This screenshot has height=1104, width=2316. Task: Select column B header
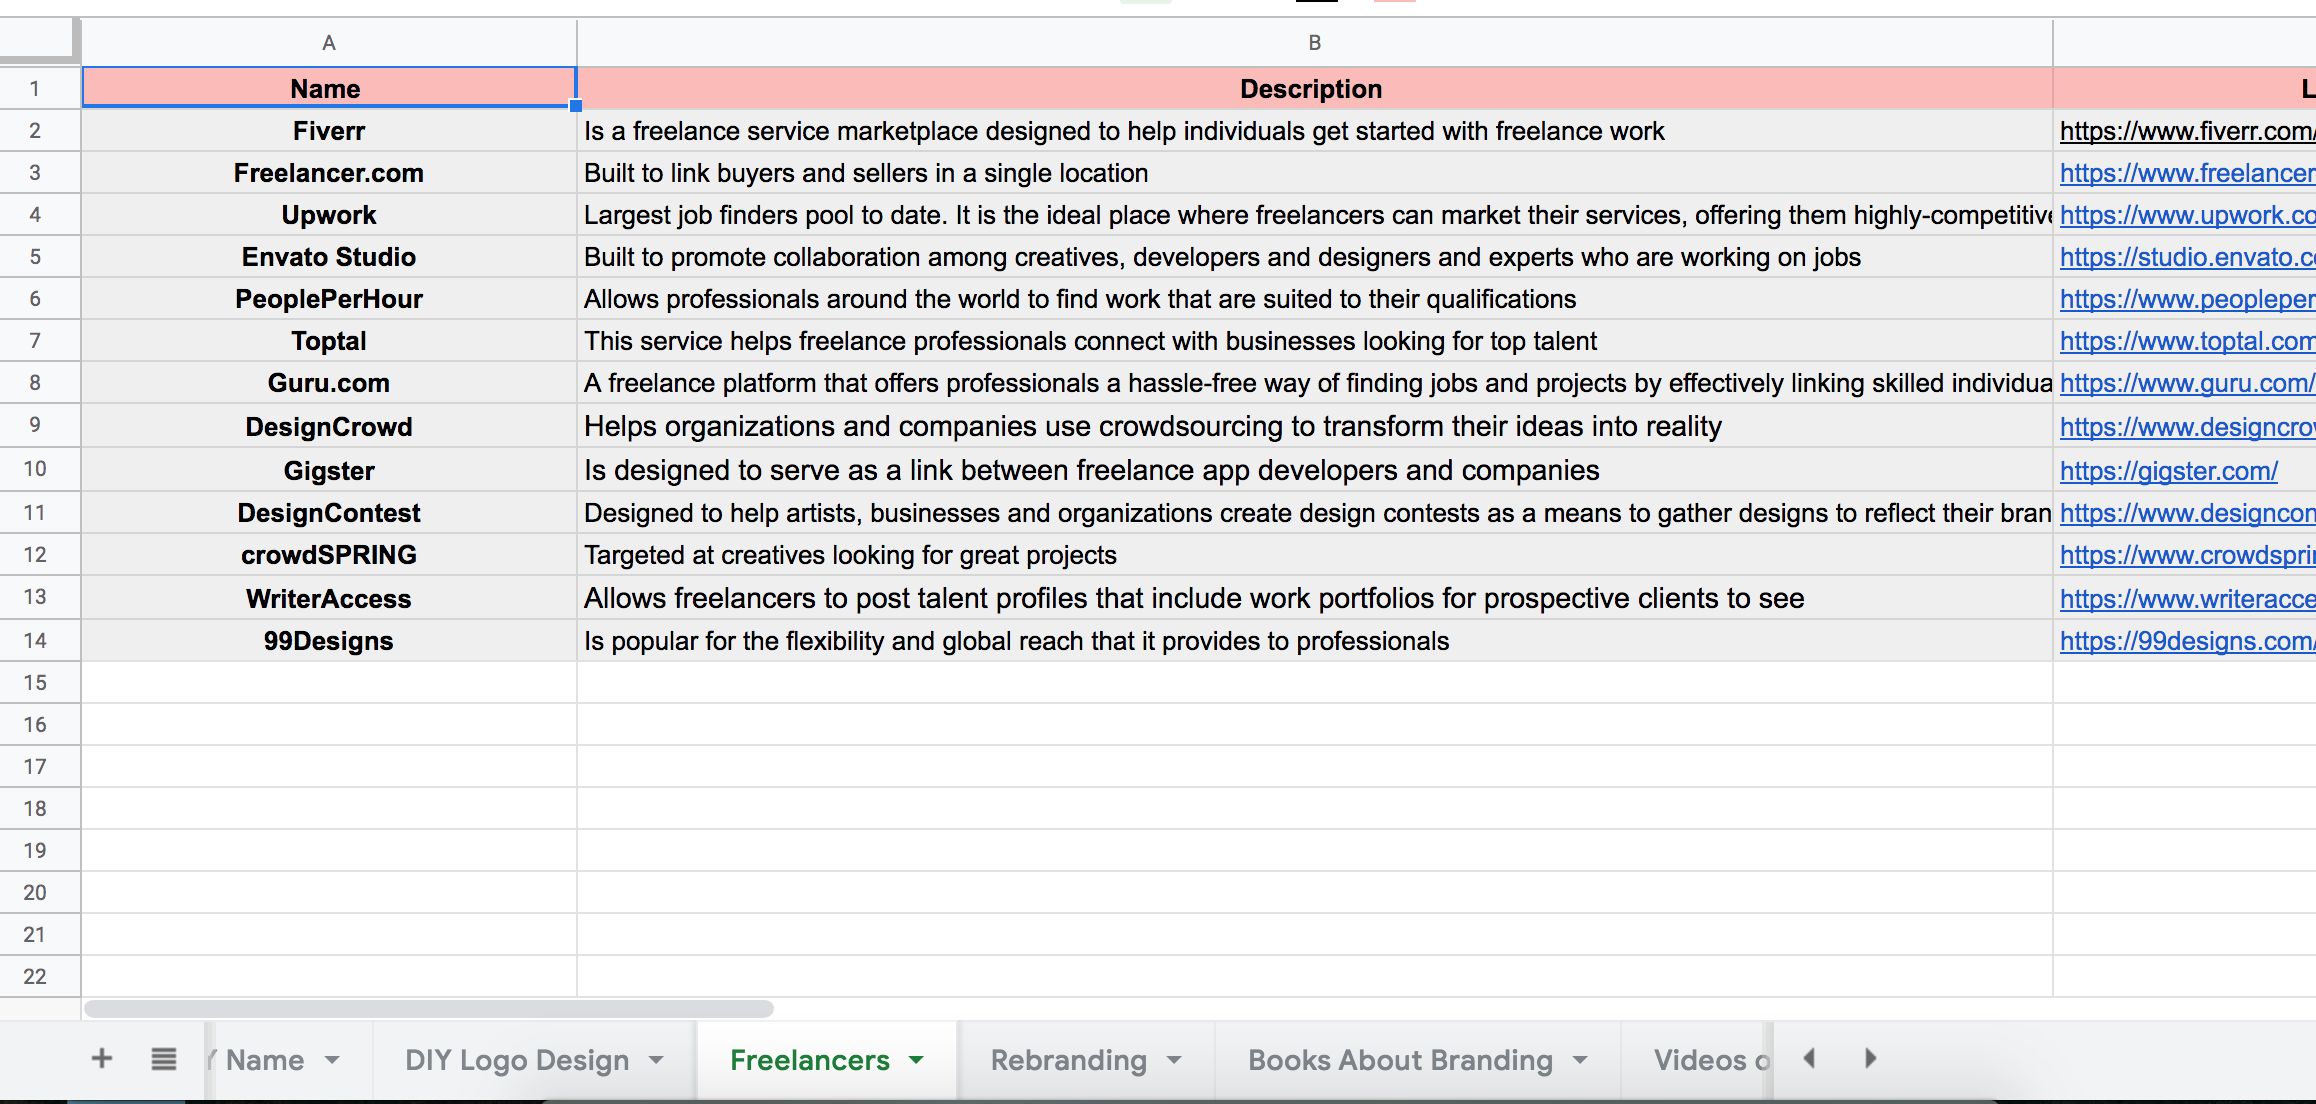(1314, 43)
